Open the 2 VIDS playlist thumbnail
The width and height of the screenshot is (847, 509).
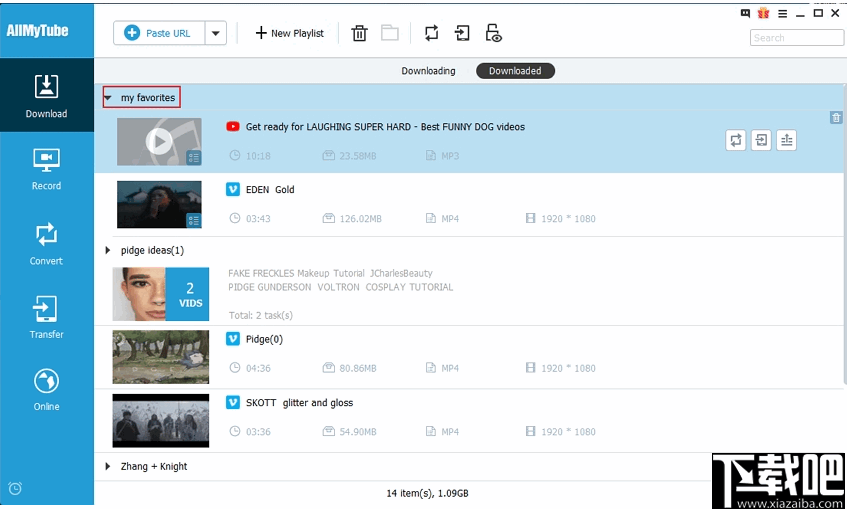tap(160, 294)
